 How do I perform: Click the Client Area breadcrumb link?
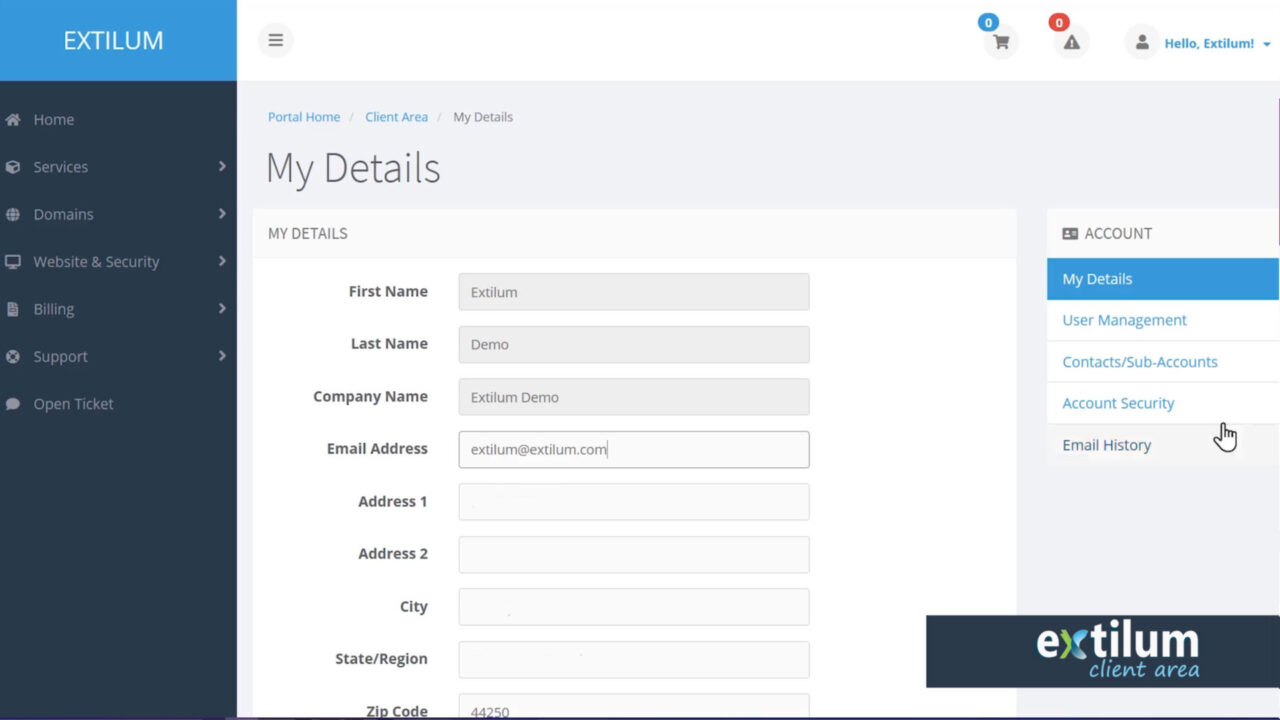coord(396,117)
